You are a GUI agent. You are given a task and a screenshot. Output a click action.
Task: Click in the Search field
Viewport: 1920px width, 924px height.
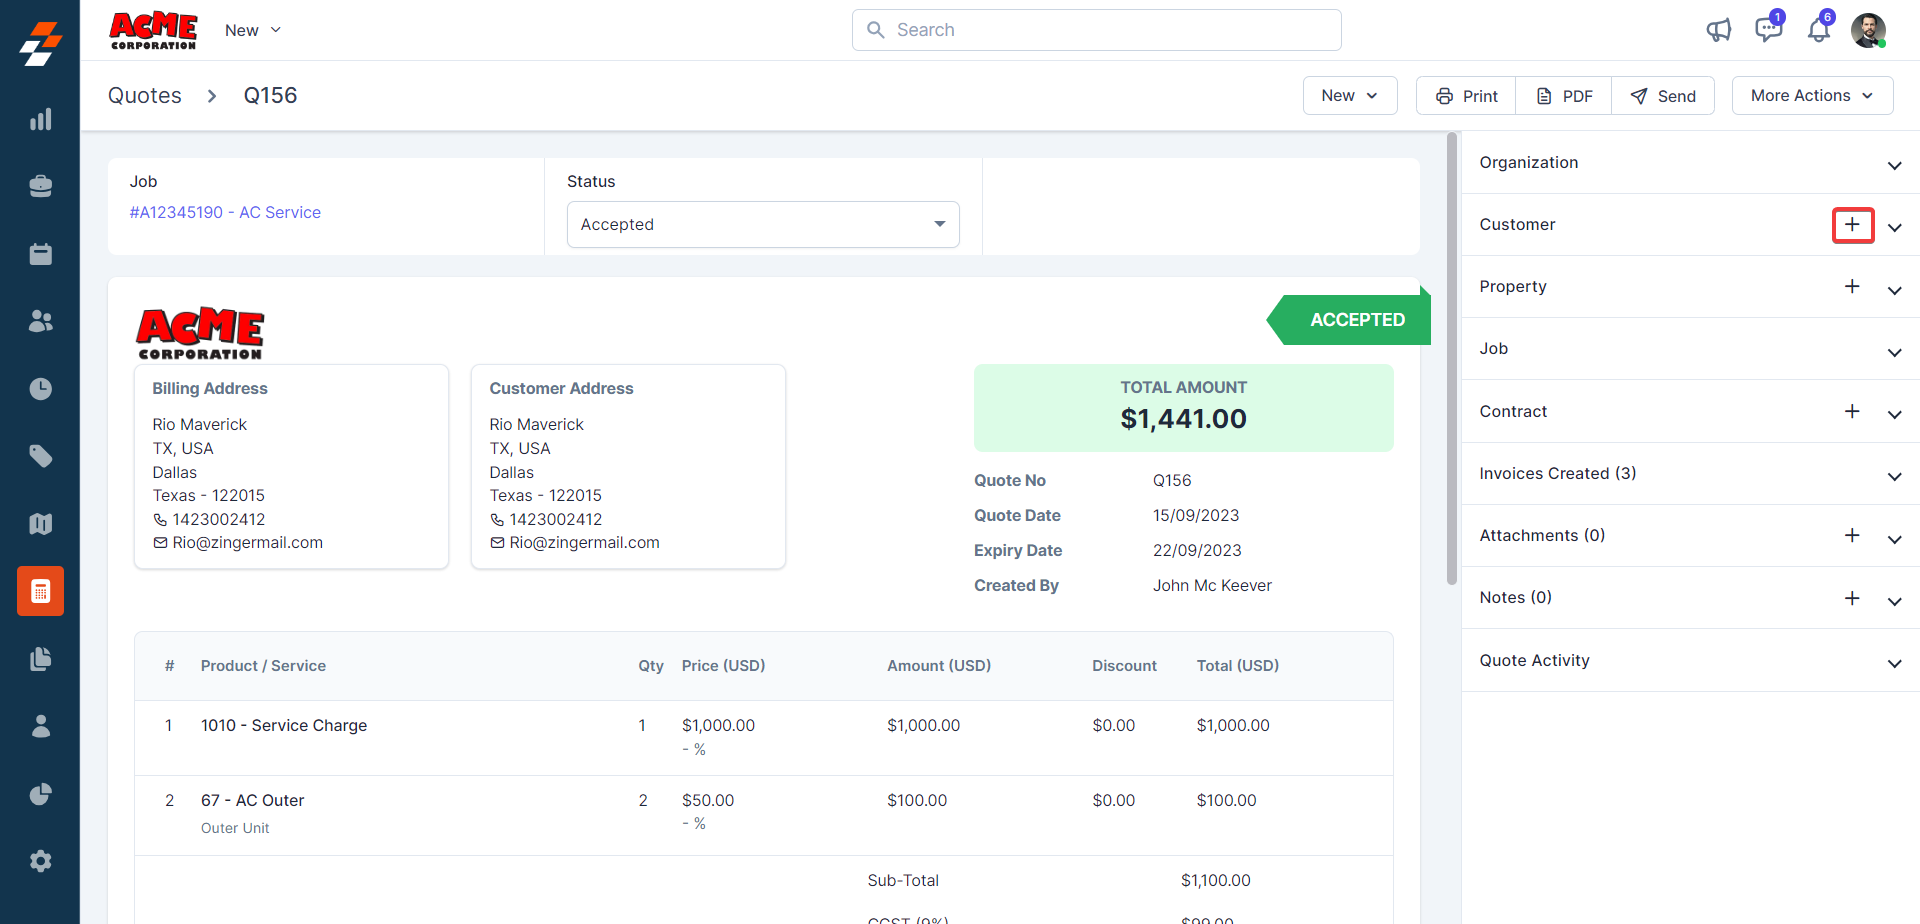[x=1096, y=30]
